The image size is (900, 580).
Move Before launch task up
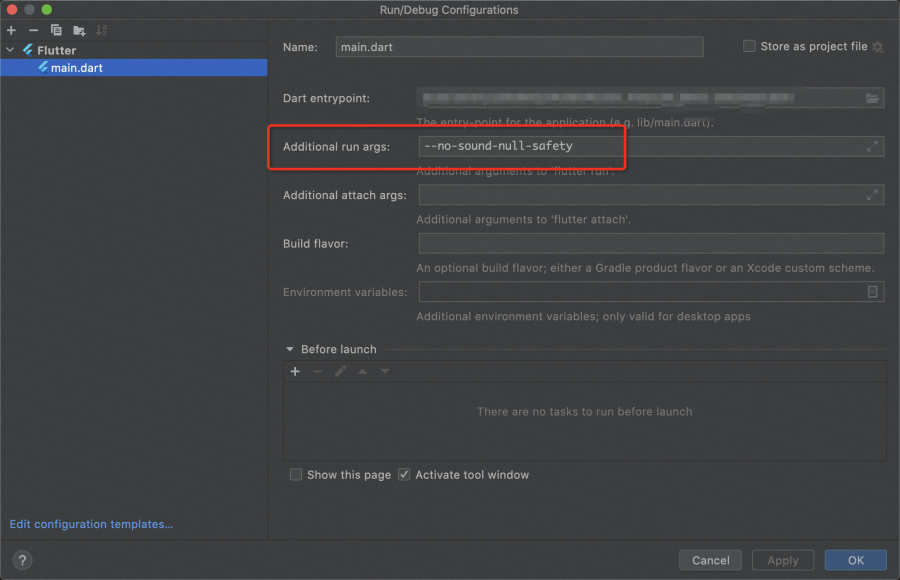(362, 372)
